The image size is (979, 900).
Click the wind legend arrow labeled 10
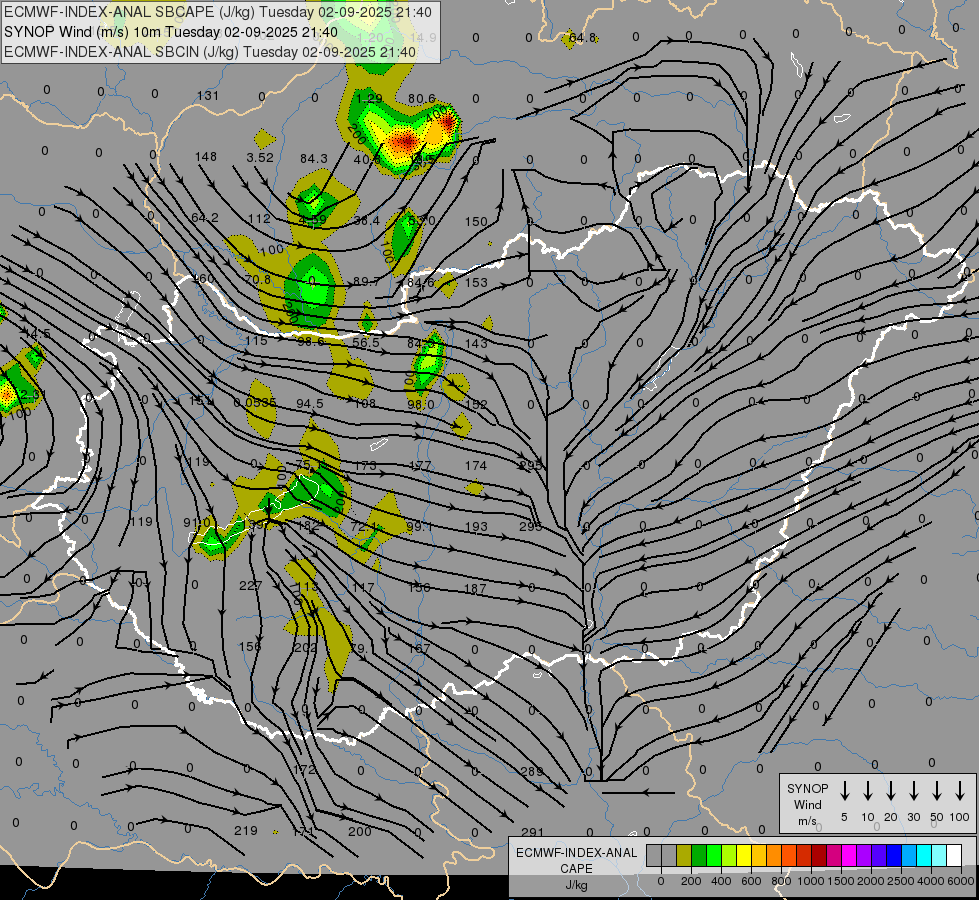coord(868,791)
